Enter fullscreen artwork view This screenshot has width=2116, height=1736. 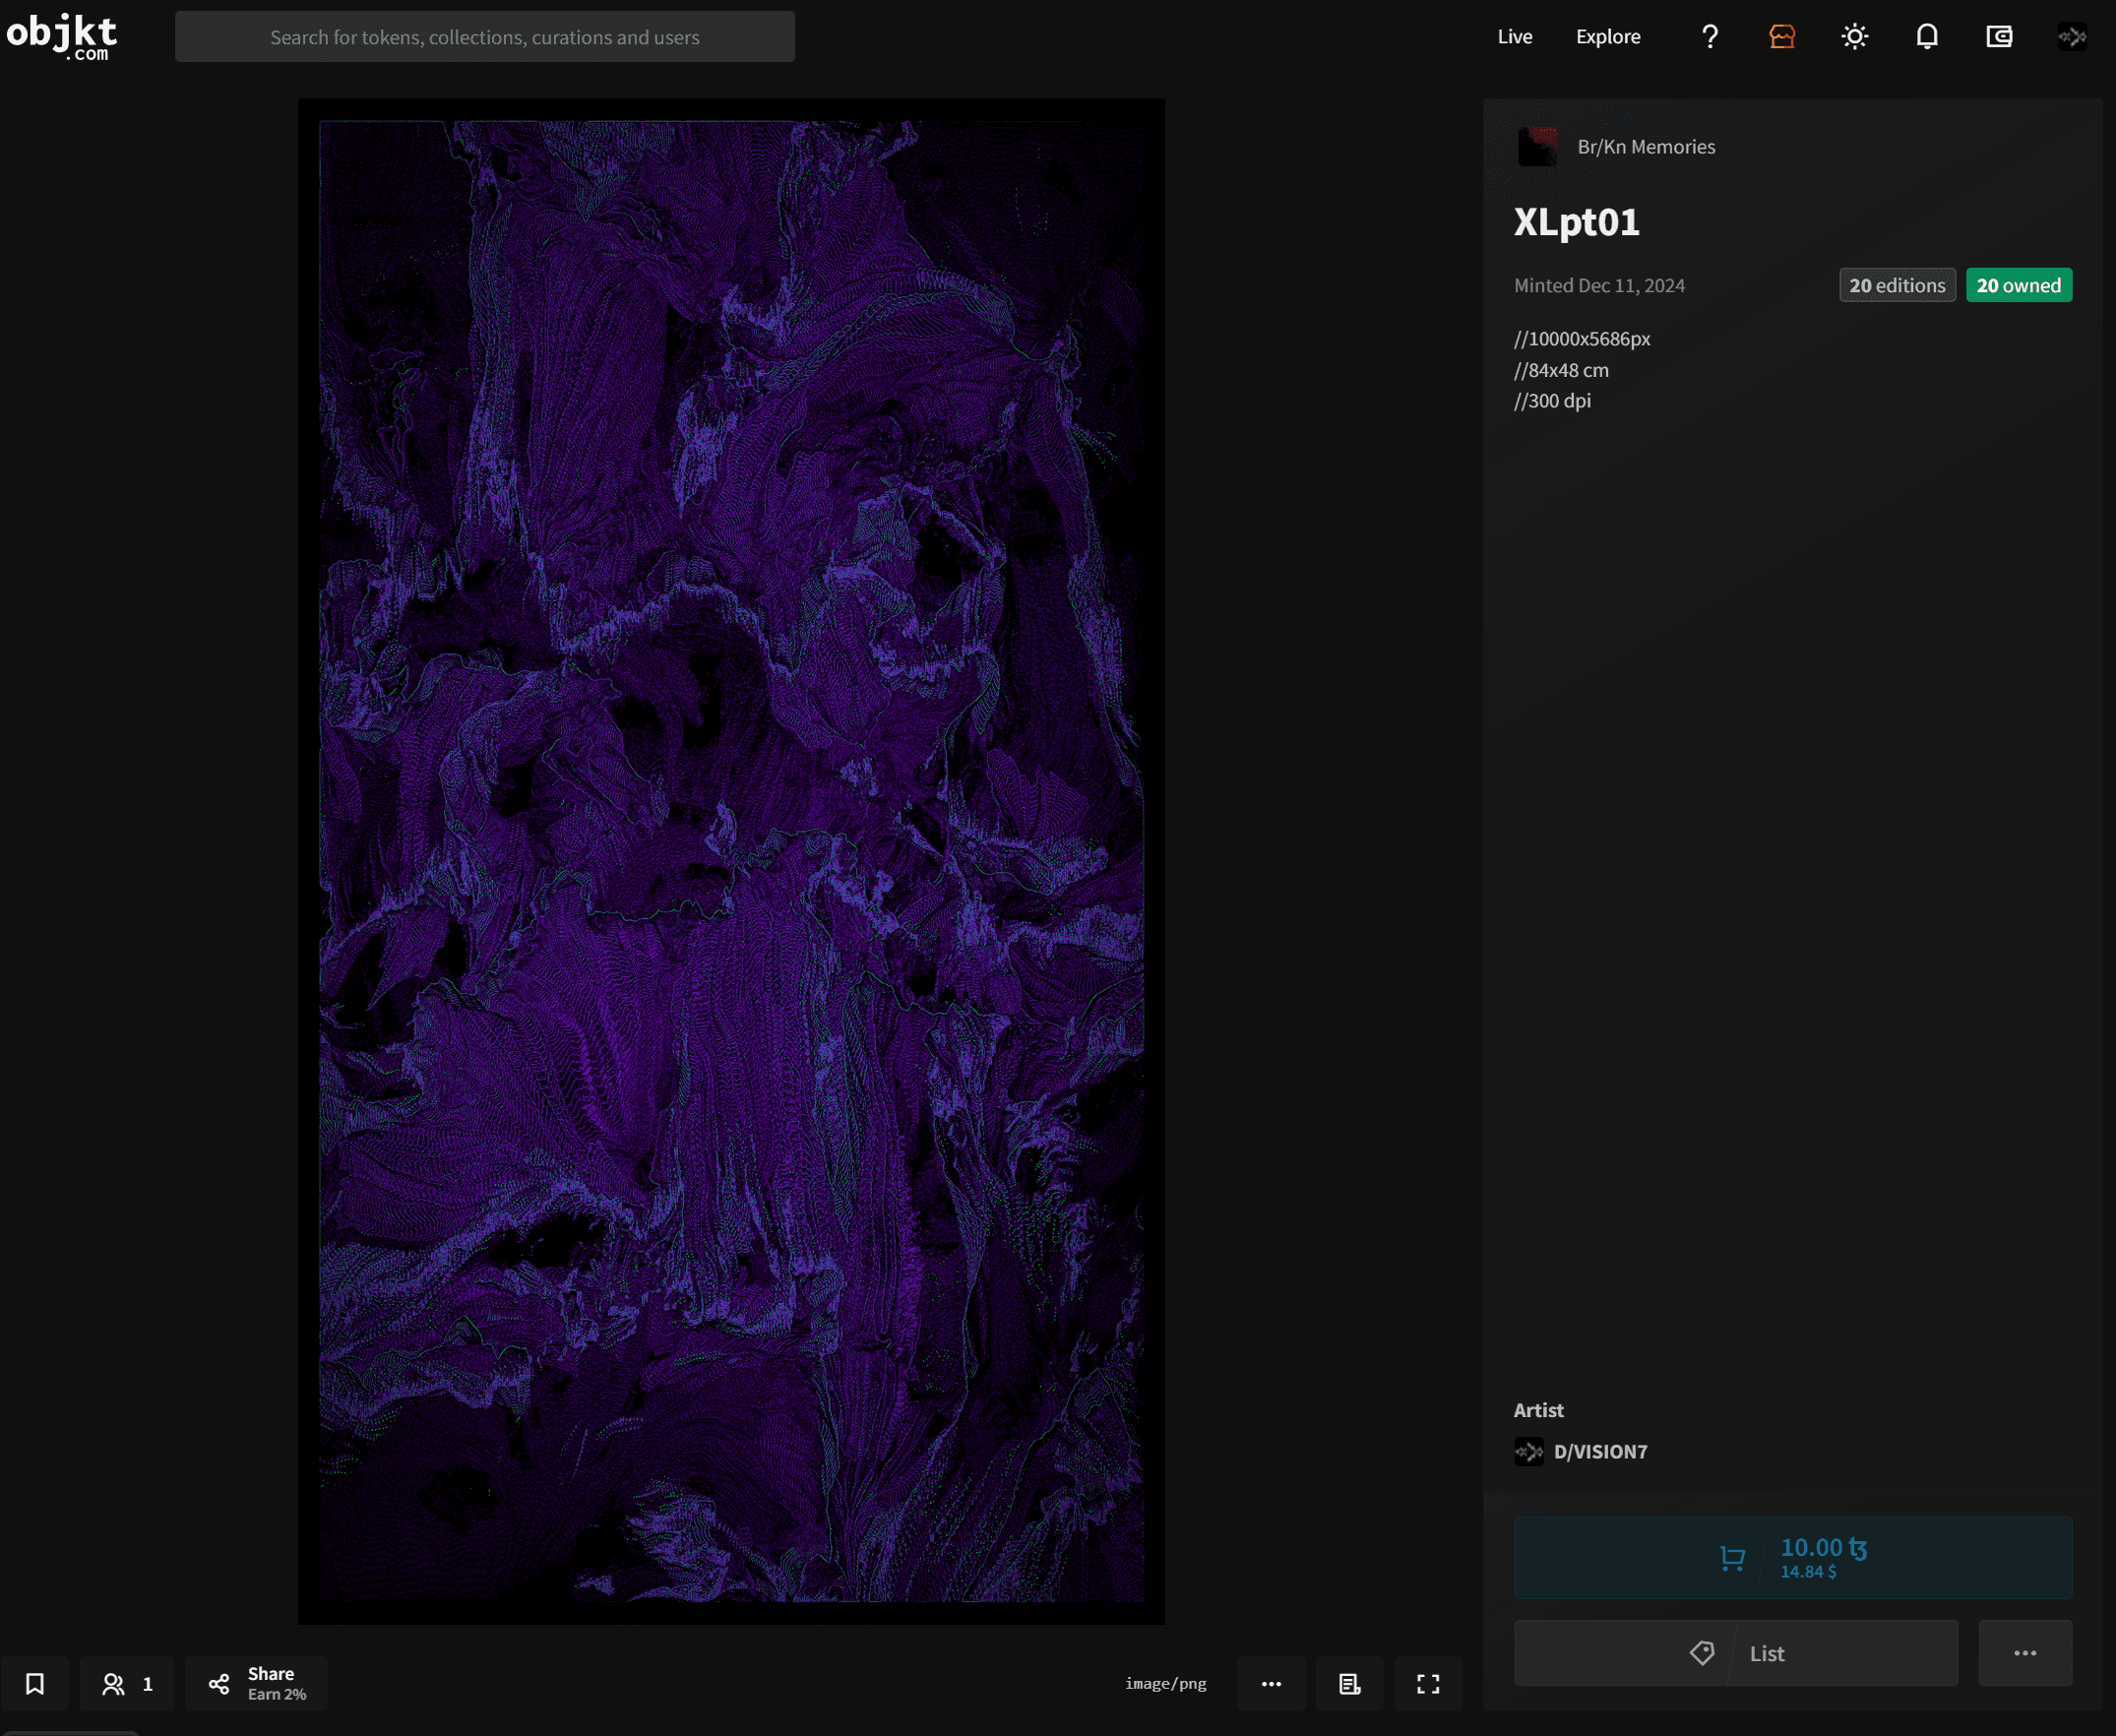click(x=1428, y=1684)
